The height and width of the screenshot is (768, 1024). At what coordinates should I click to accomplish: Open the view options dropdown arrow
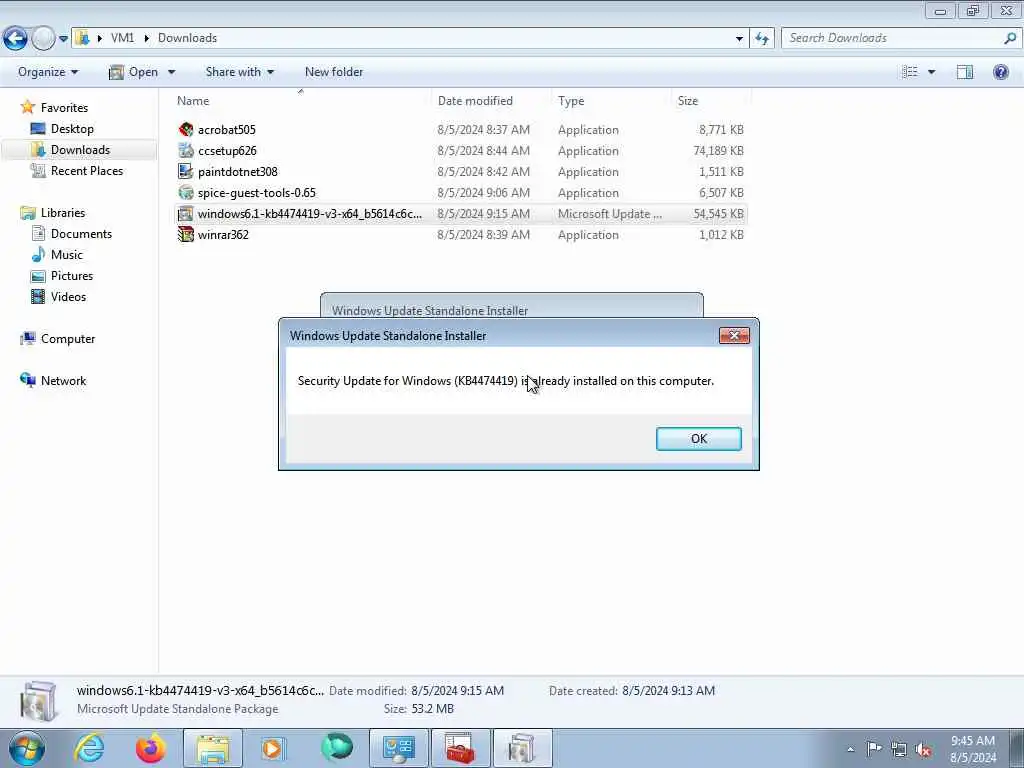[x=931, y=72]
